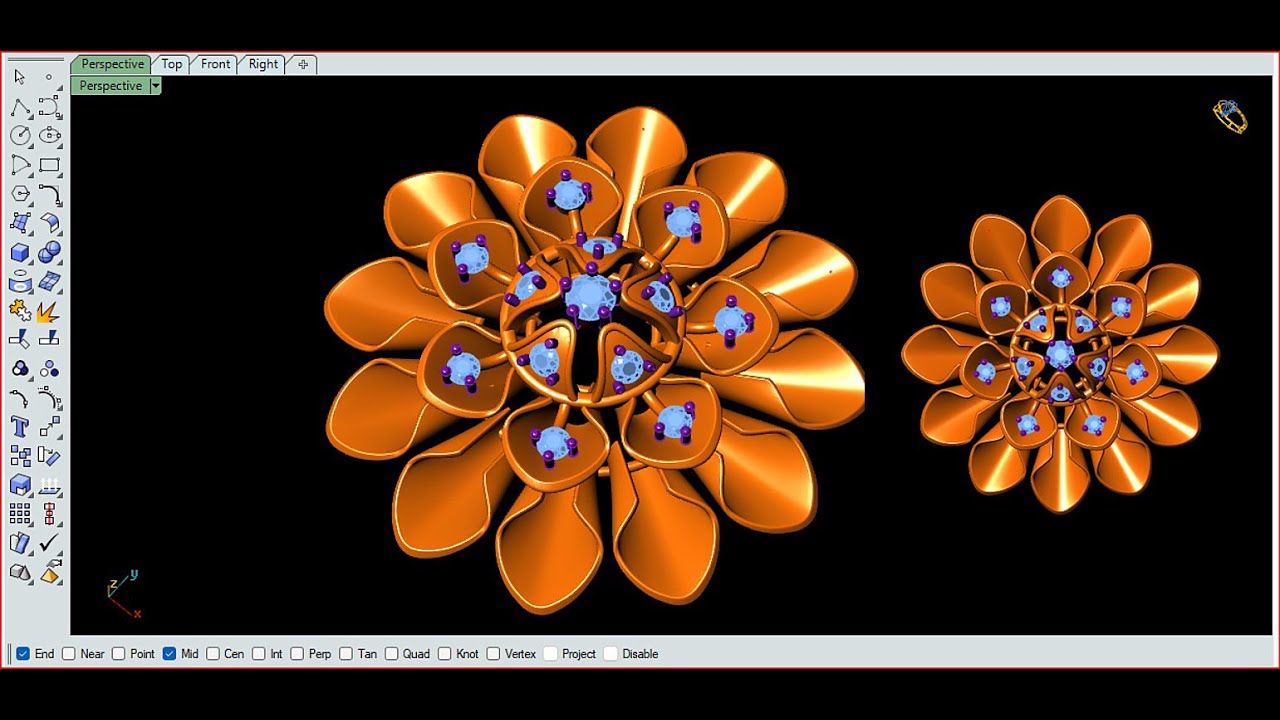This screenshot has width=1280, height=720.
Task: Select the Rotate tool
Action: [x=49, y=456]
